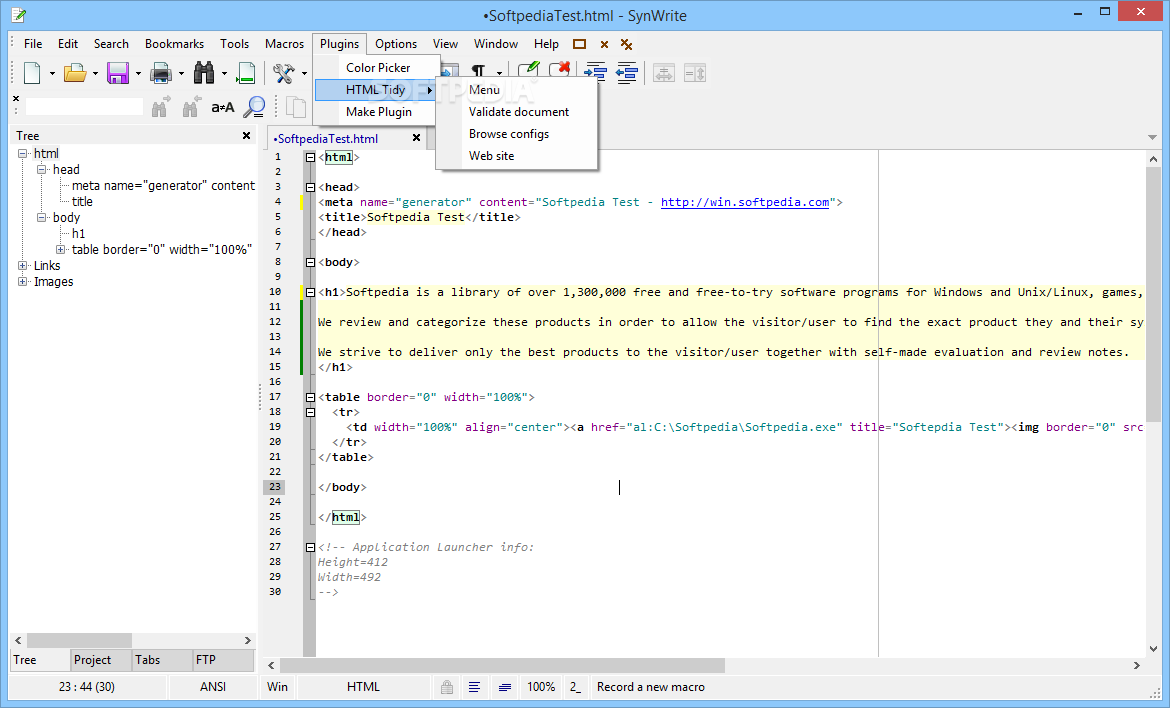Click the single brown X close-document icon
Viewport: 1170px width, 708px height.
(x=604, y=45)
